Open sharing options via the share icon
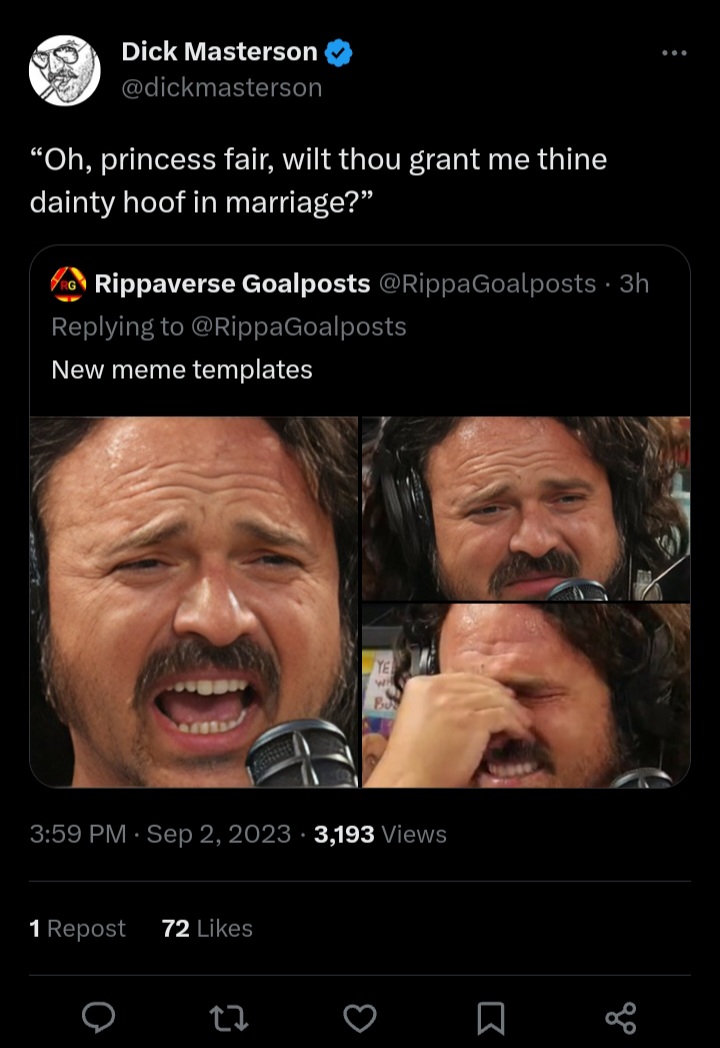 point(622,1018)
